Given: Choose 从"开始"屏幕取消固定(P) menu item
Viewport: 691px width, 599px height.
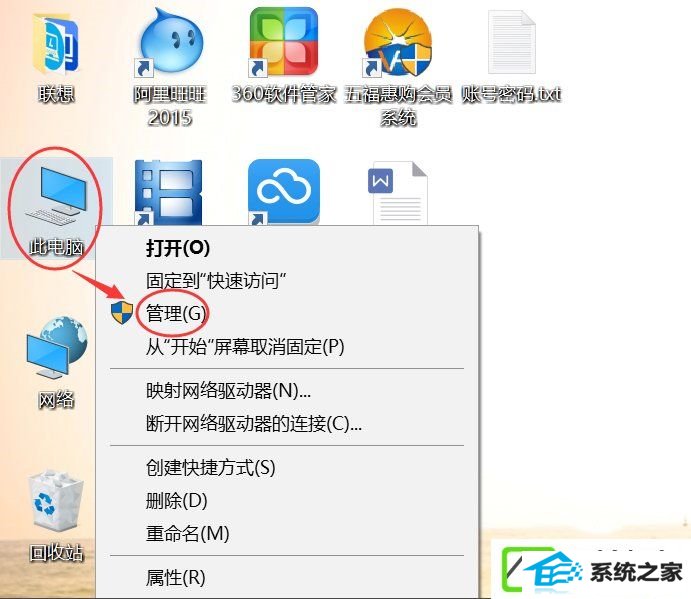Looking at the screenshot, I should pos(287,347).
